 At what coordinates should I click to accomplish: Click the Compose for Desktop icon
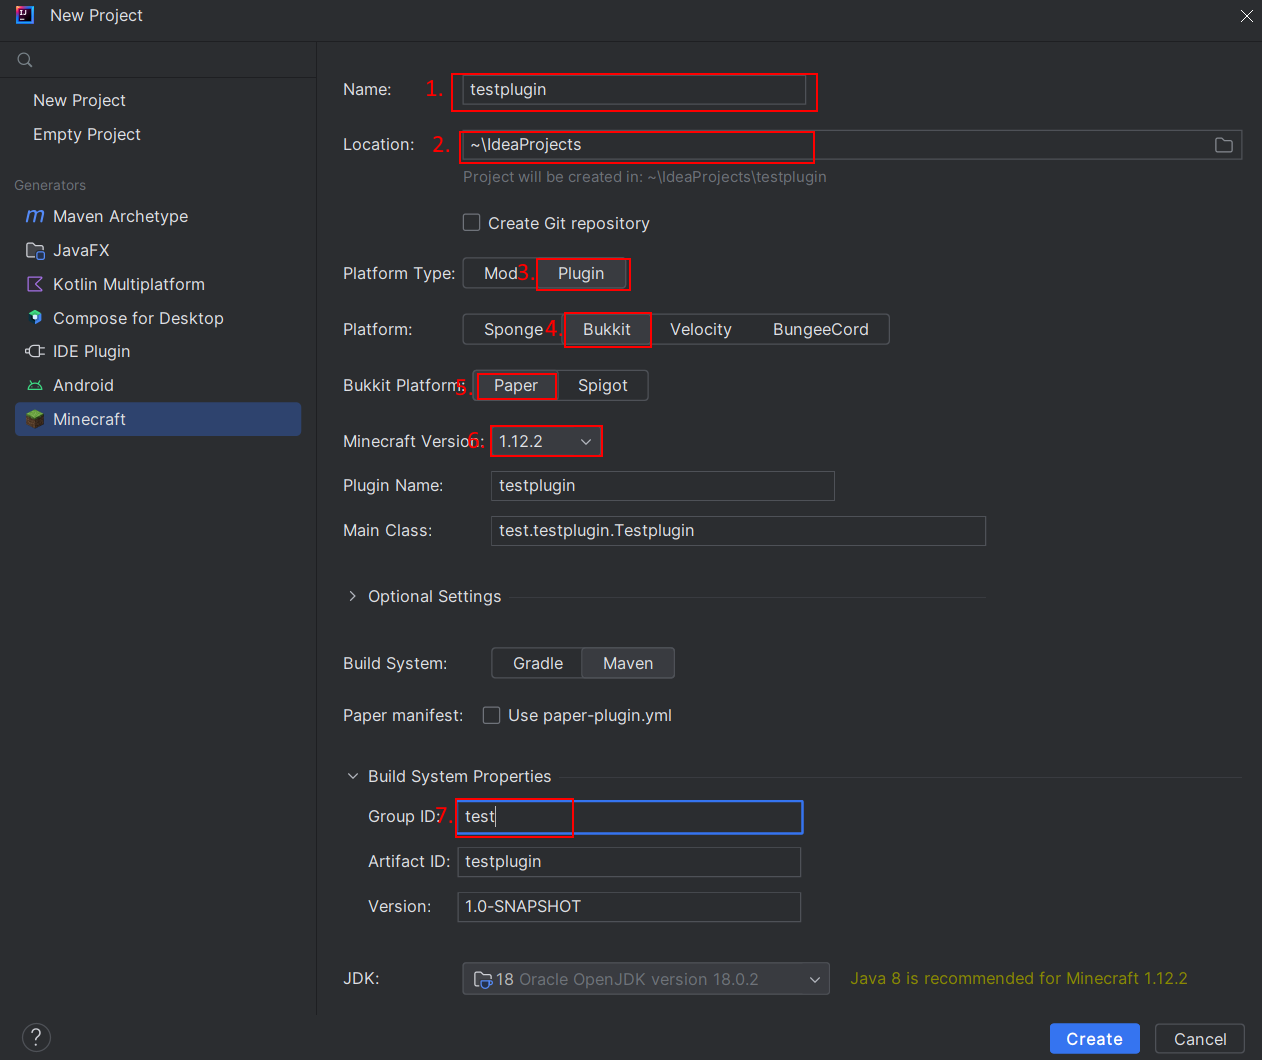tap(35, 318)
